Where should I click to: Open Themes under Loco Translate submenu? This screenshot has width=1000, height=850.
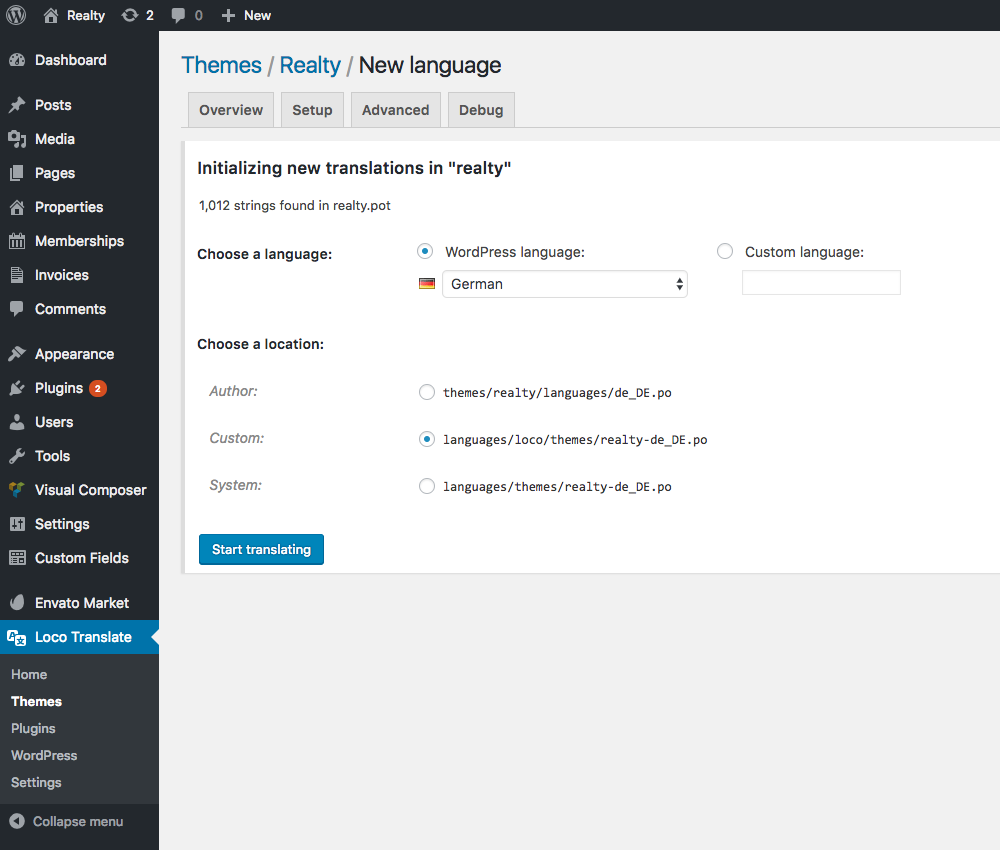tap(36, 701)
